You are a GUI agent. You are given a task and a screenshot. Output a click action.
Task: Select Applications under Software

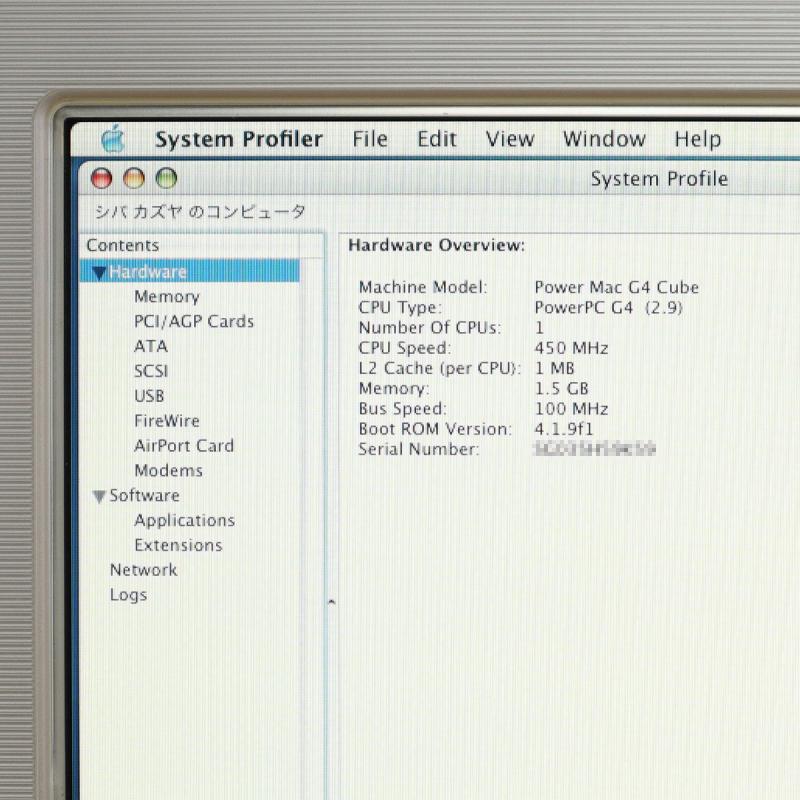coord(185,520)
